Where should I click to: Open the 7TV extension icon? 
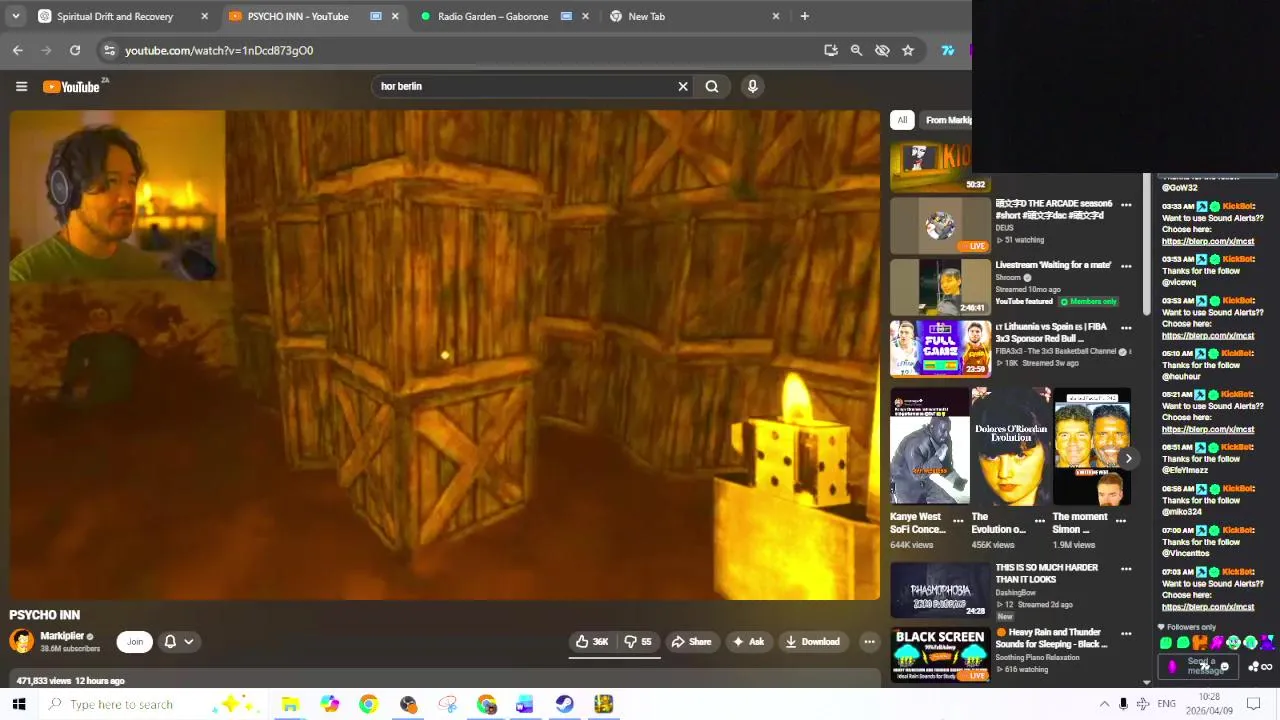947,50
